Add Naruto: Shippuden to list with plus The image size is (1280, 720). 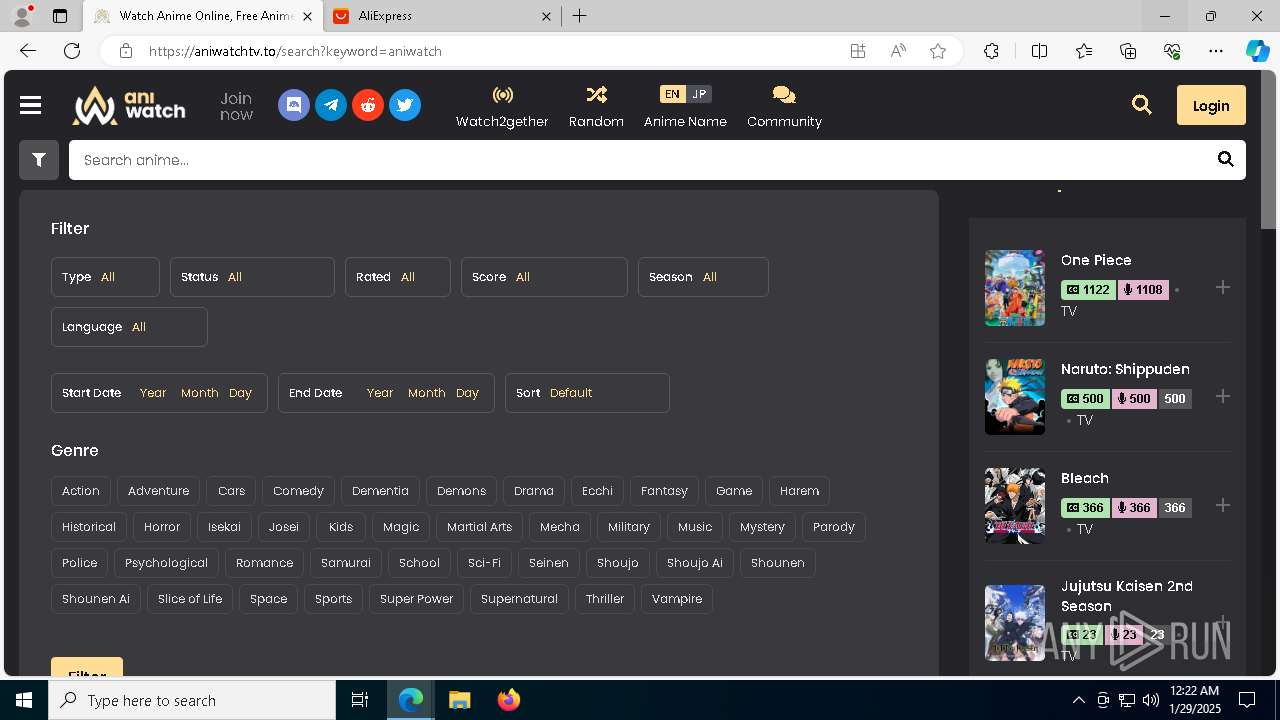[x=1222, y=397]
